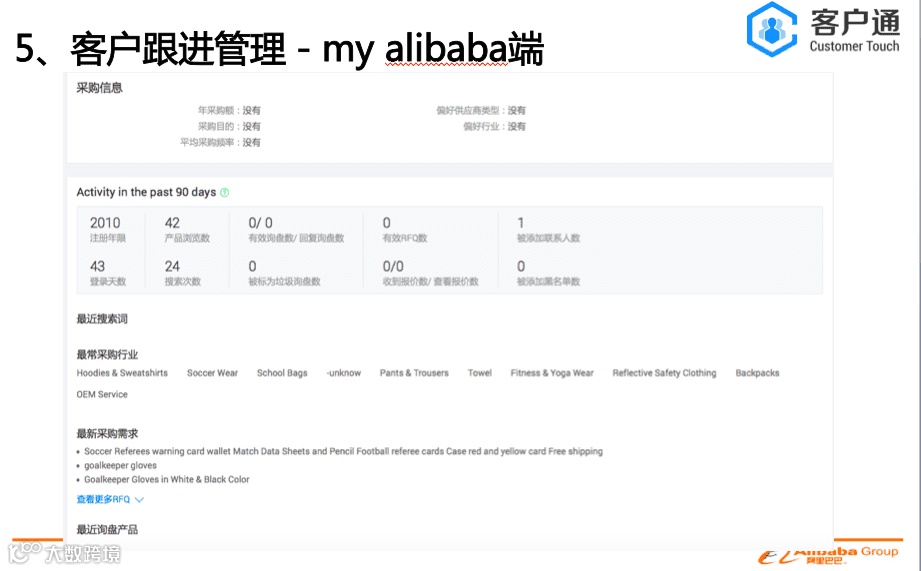Select Soccer Wear industry tag
Image resolution: width=921 pixels, height=571 pixels.
[212, 373]
